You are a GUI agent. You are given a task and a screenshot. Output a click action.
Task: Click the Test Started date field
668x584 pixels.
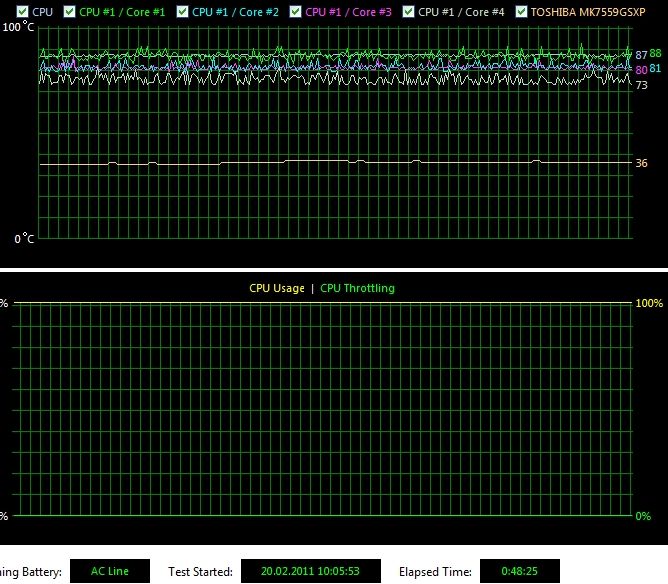point(311,572)
